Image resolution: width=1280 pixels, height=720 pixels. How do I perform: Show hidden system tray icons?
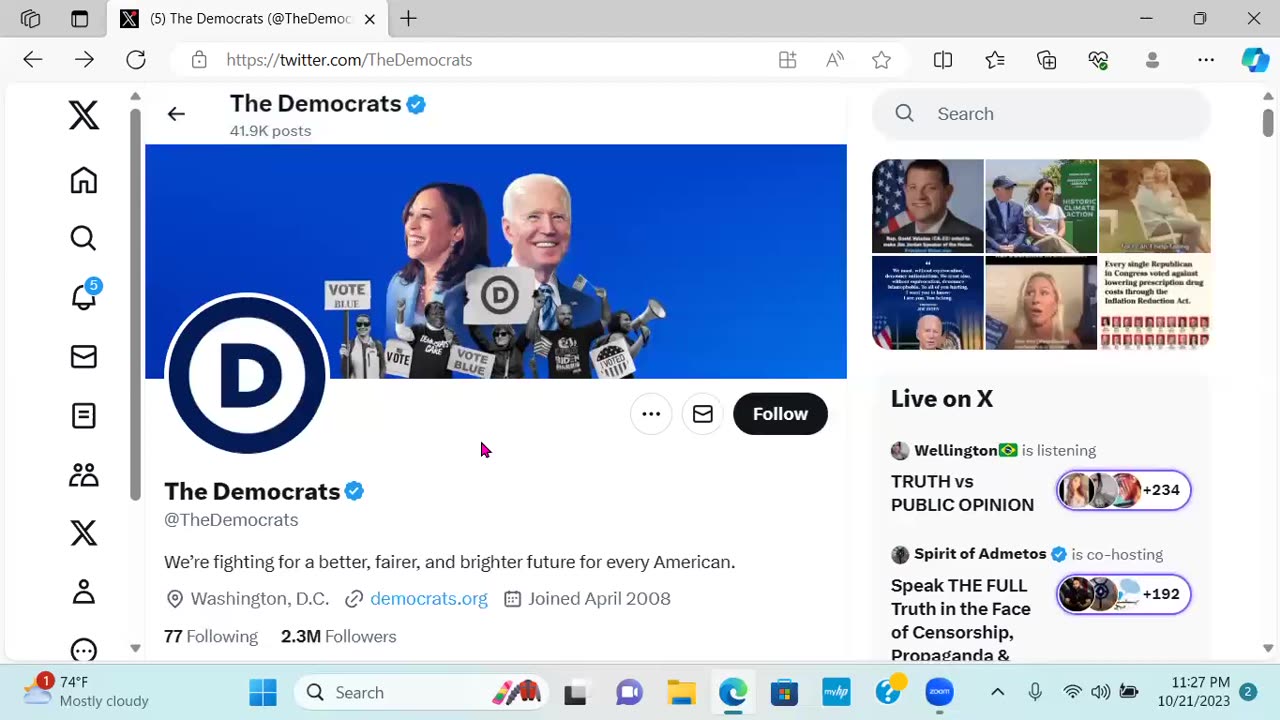coord(997,692)
